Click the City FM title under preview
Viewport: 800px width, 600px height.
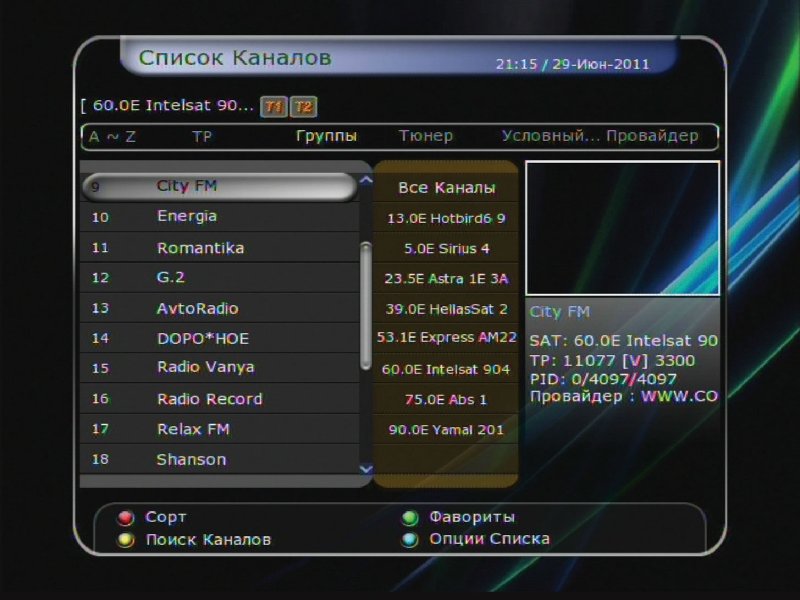[x=559, y=312]
